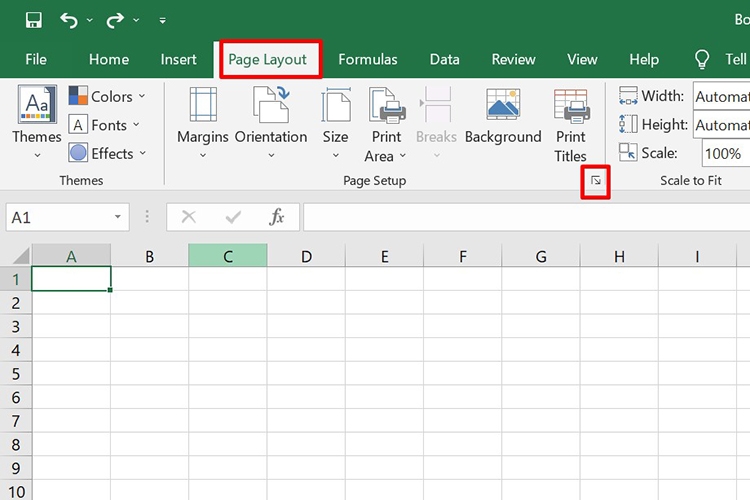This screenshot has width=750, height=500.
Task: Open the theme Effects dropdown
Action: click(107, 154)
